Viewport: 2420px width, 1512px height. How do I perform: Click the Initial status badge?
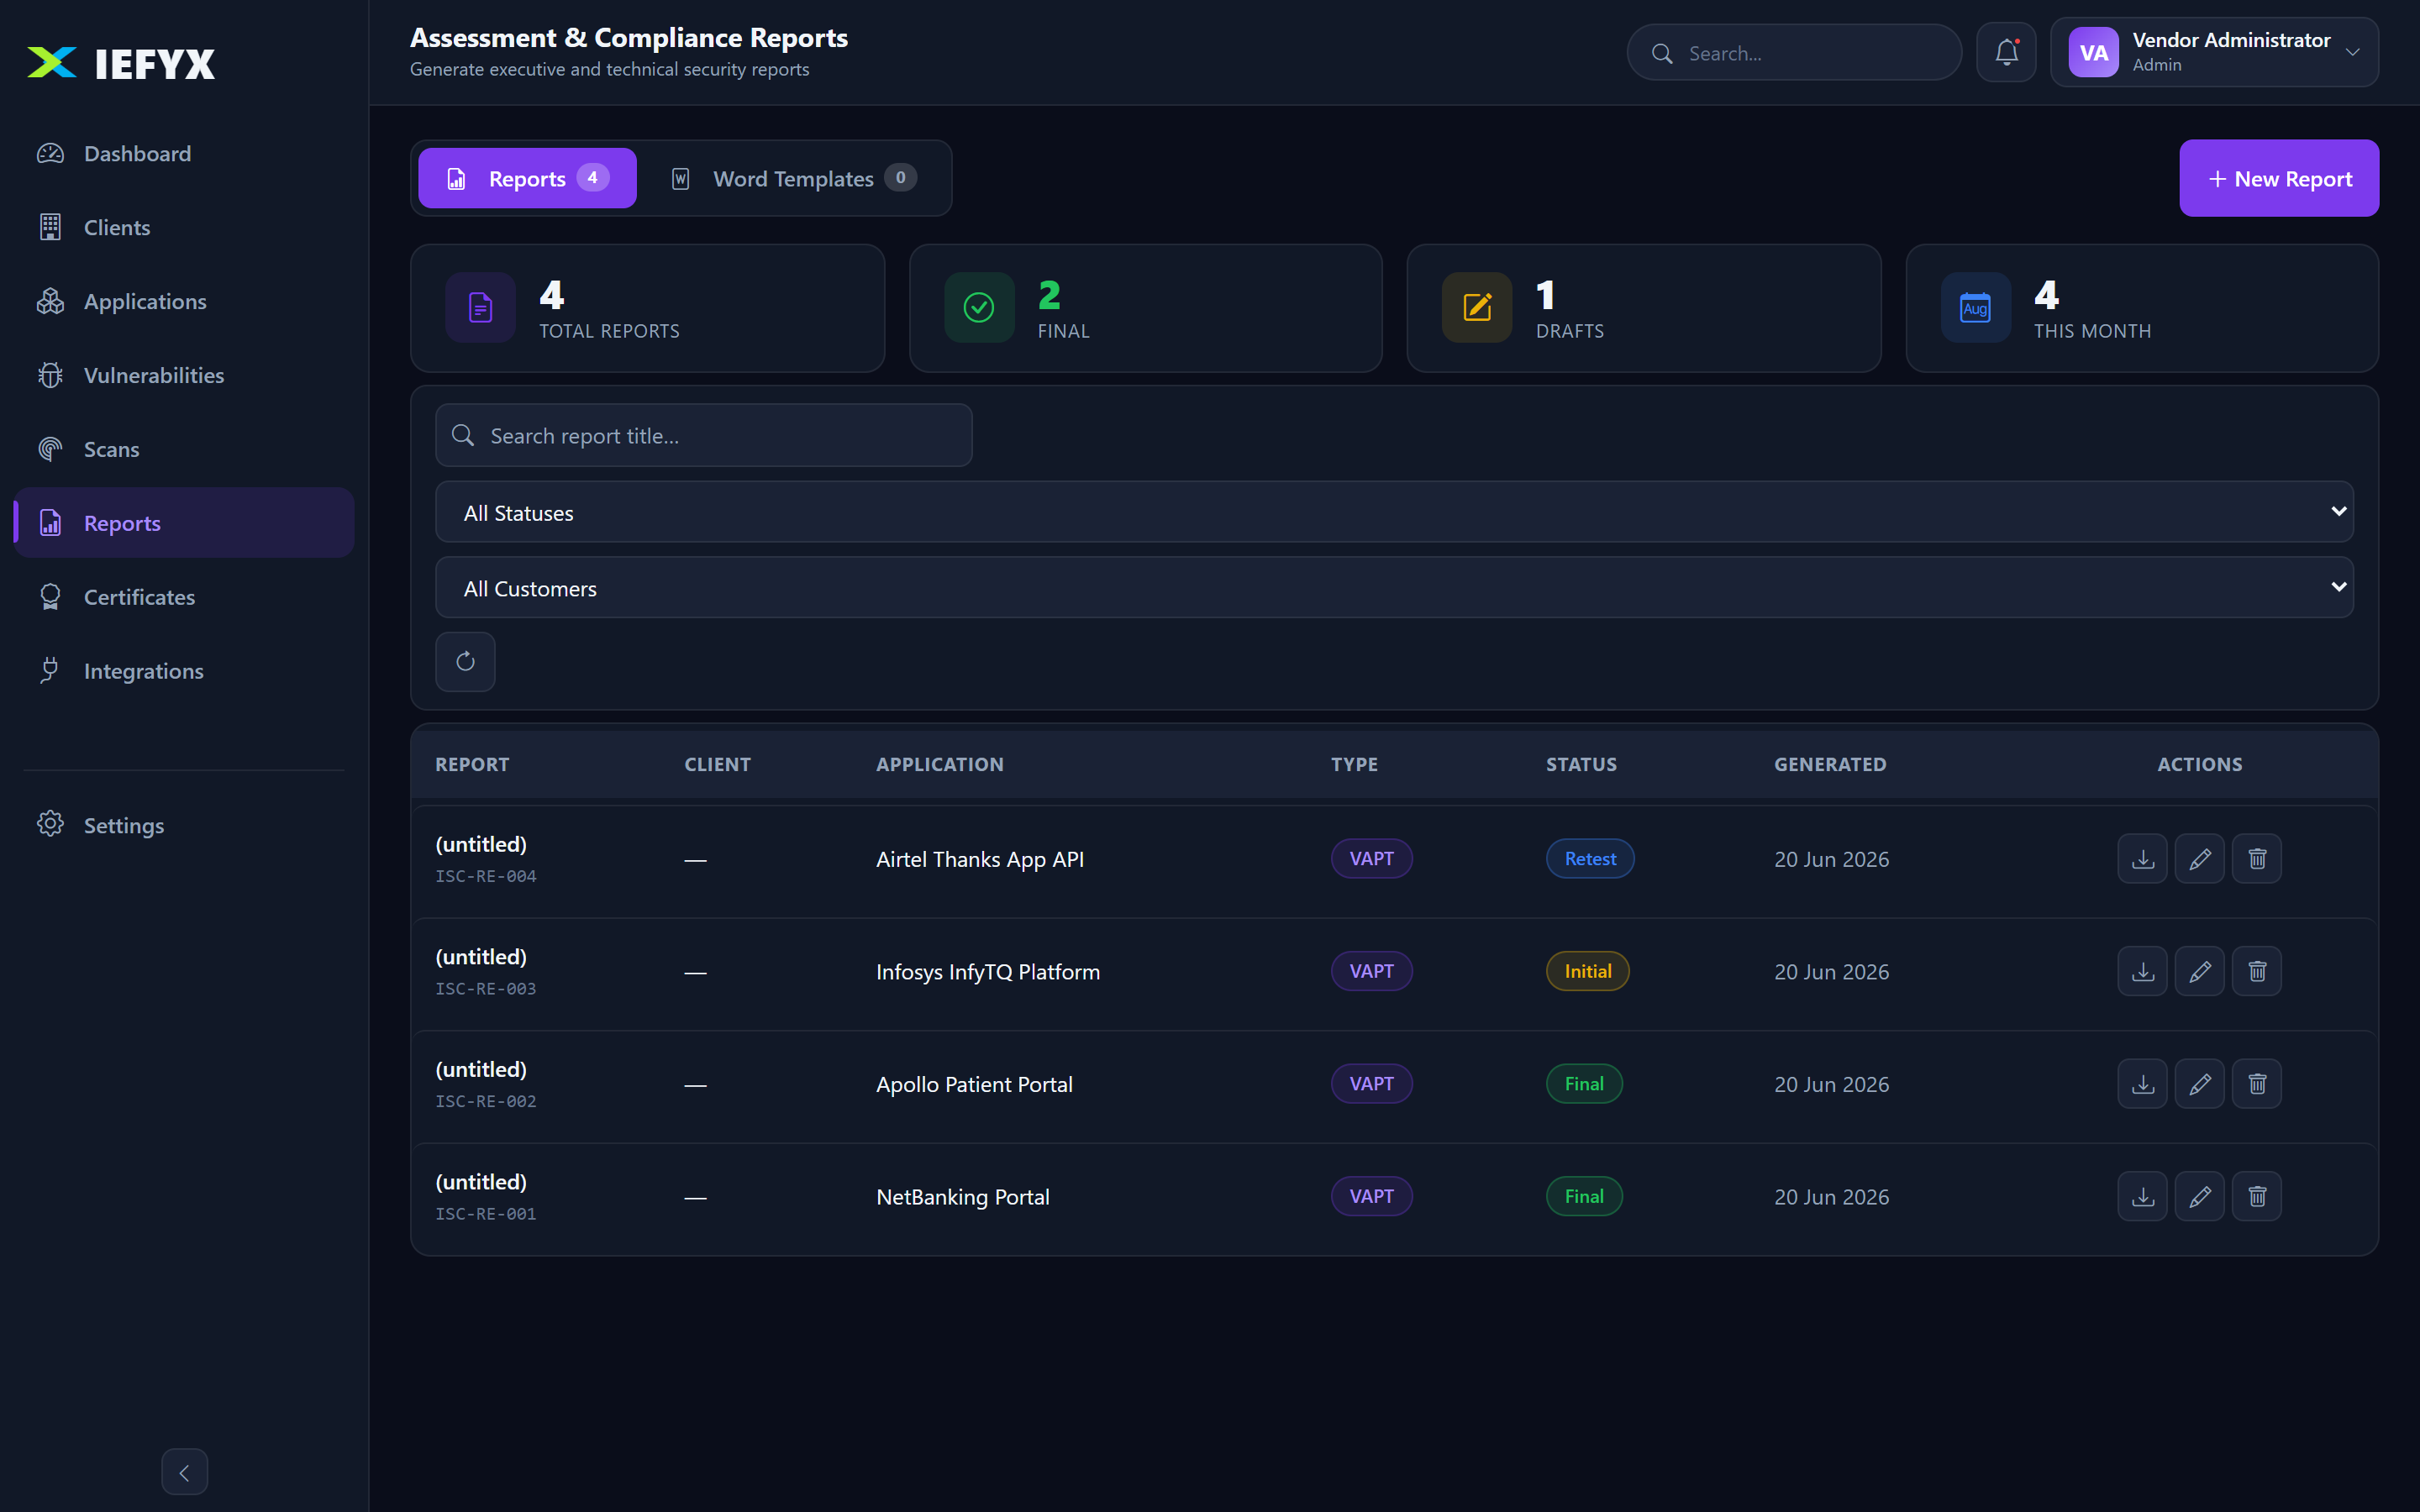(x=1588, y=971)
